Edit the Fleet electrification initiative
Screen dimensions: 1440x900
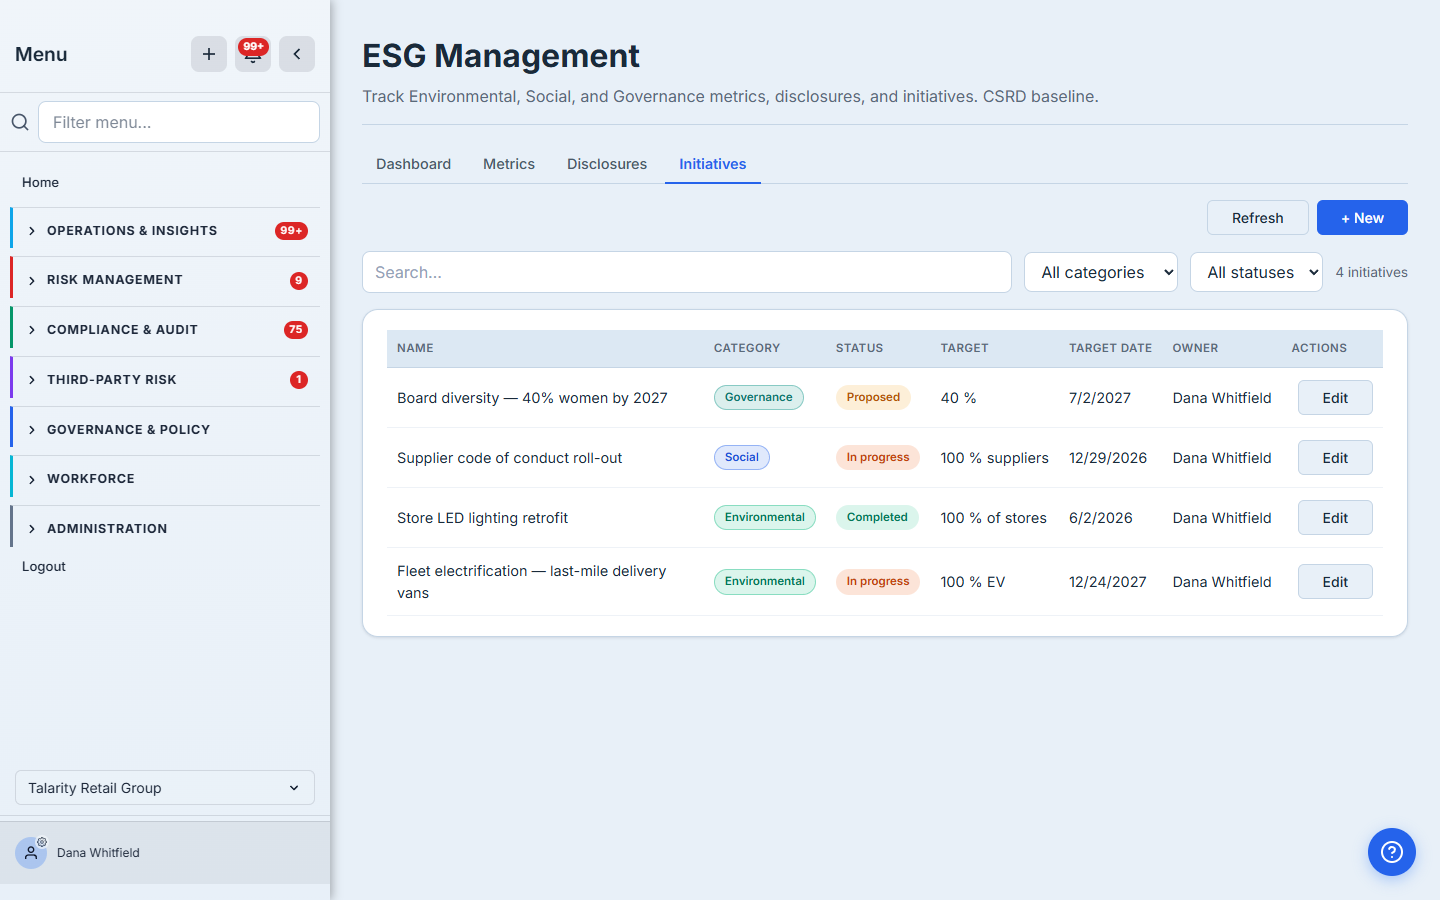pos(1335,582)
